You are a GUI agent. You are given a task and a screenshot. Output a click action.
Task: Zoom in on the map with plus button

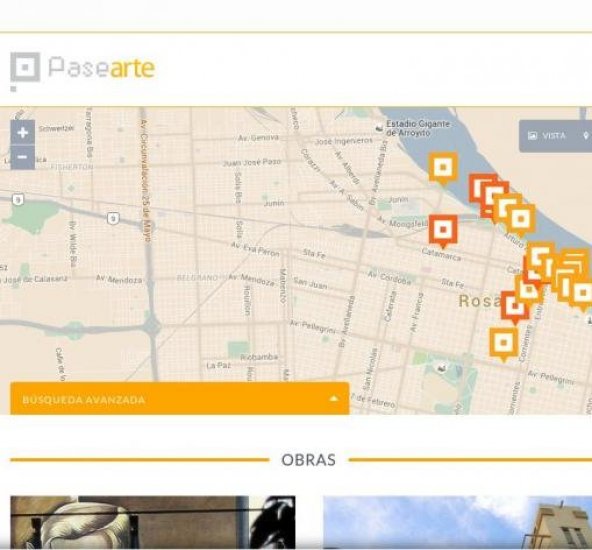(x=23, y=132)
